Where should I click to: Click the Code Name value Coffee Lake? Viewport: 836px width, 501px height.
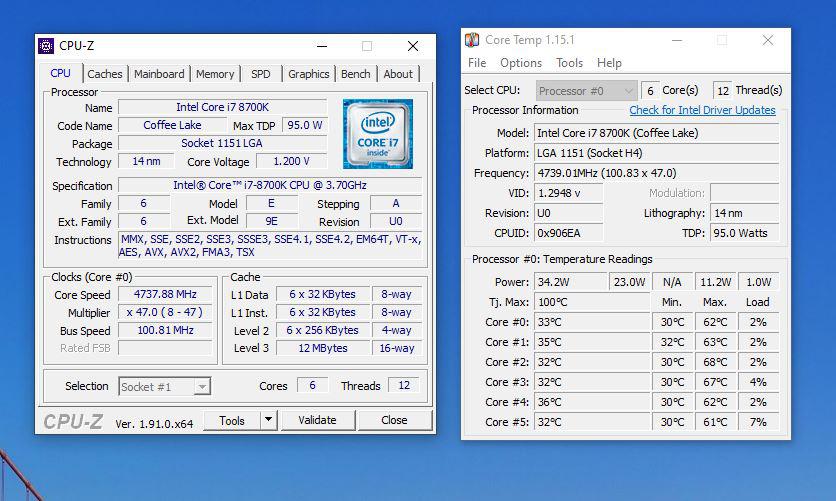tap(172, 125)
